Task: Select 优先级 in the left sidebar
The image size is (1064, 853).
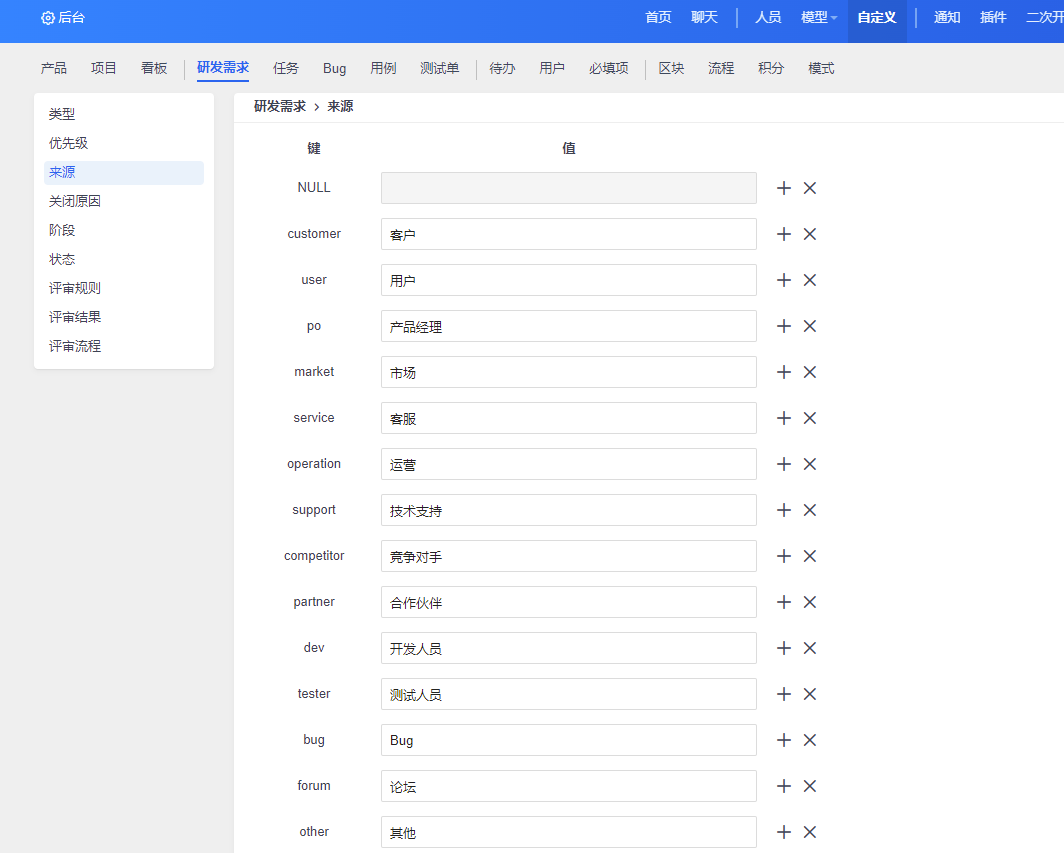Action: pos(68,143)
